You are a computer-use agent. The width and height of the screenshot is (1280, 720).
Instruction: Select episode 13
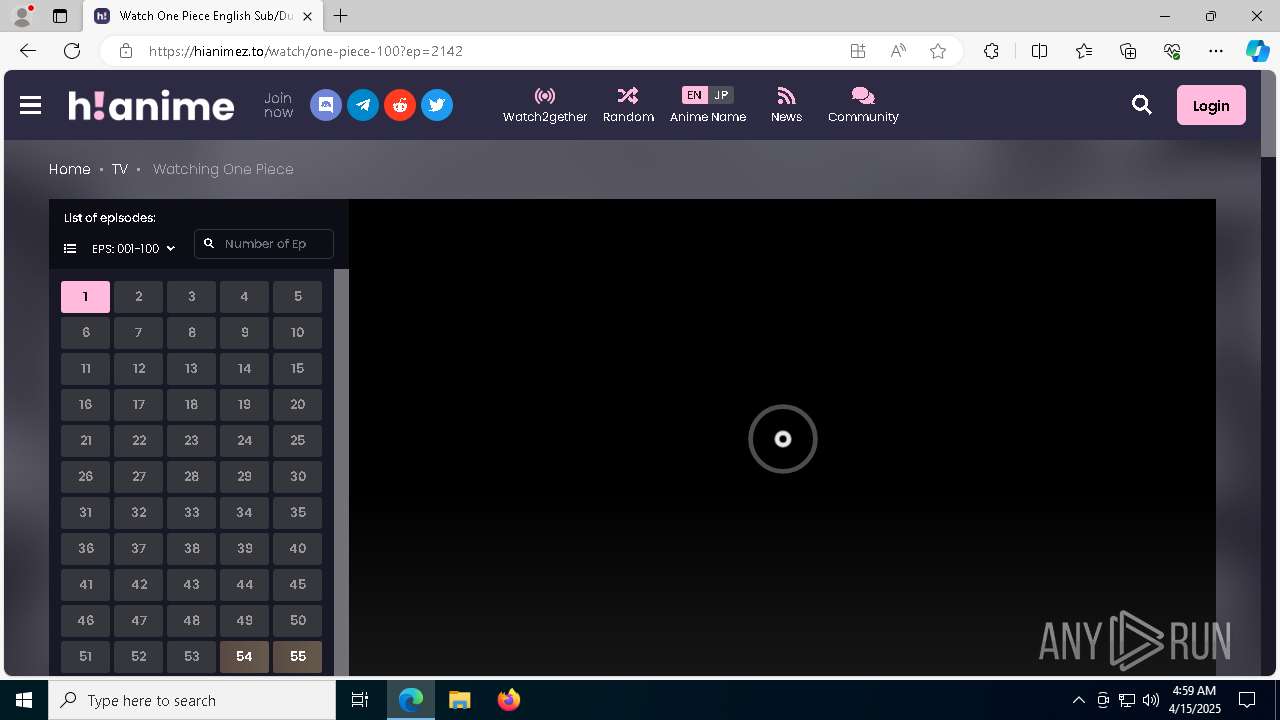point(191,369)
